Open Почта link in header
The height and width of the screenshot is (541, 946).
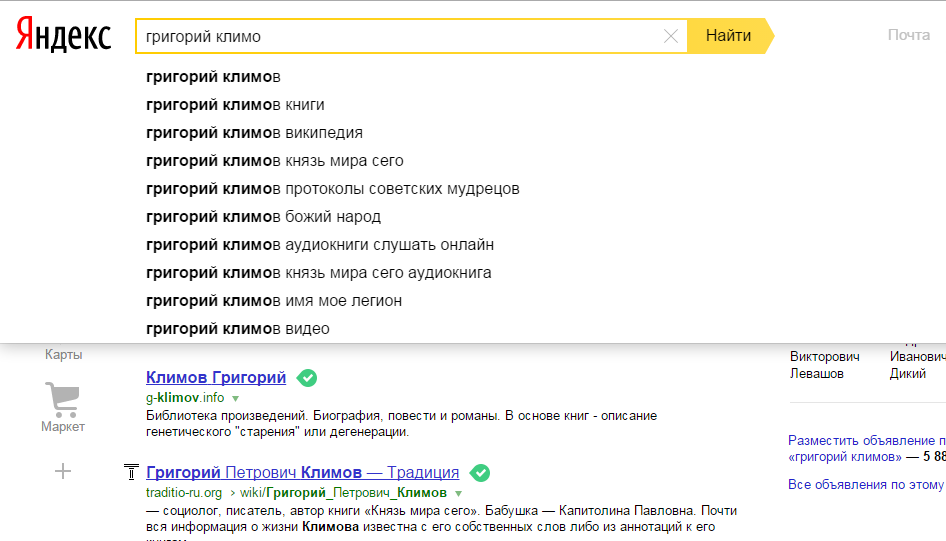pyautogui.click(x=909, y=35)
